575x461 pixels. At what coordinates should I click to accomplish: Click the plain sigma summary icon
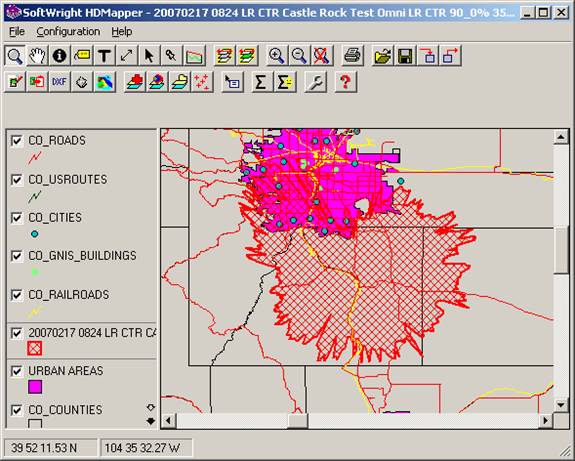click(x=261, y=82)
